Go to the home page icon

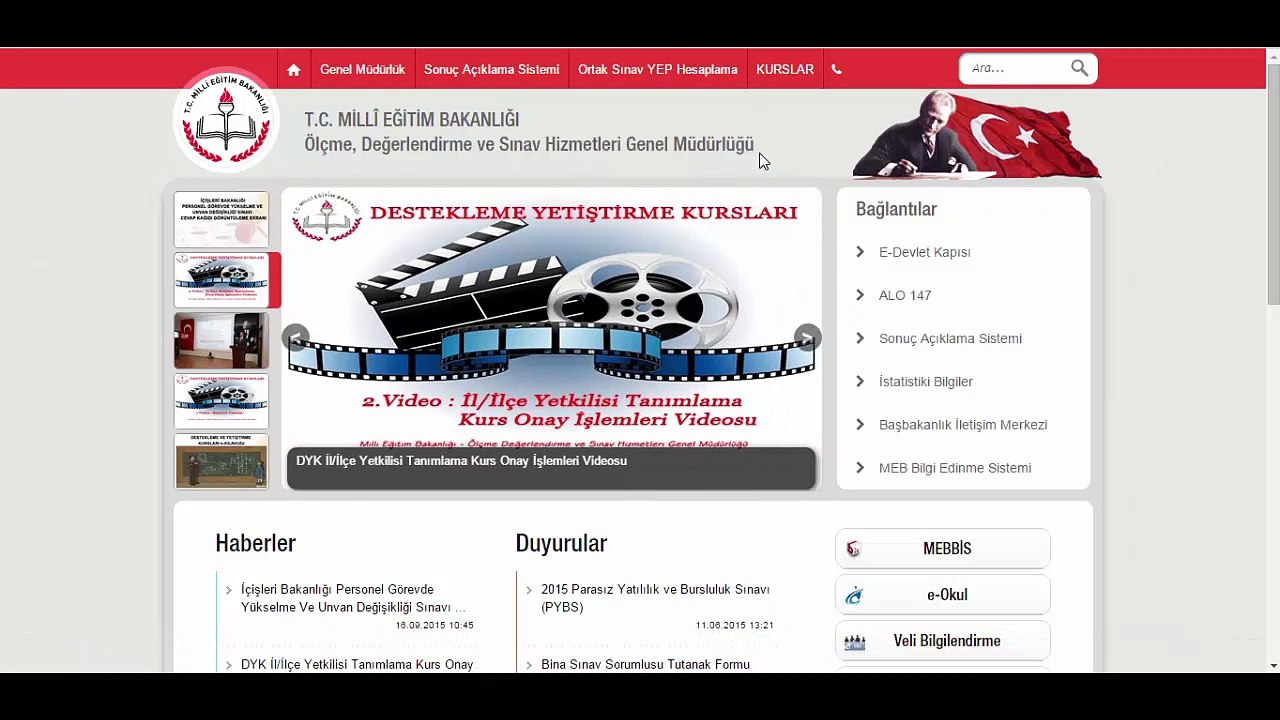(x=293, y=70)
